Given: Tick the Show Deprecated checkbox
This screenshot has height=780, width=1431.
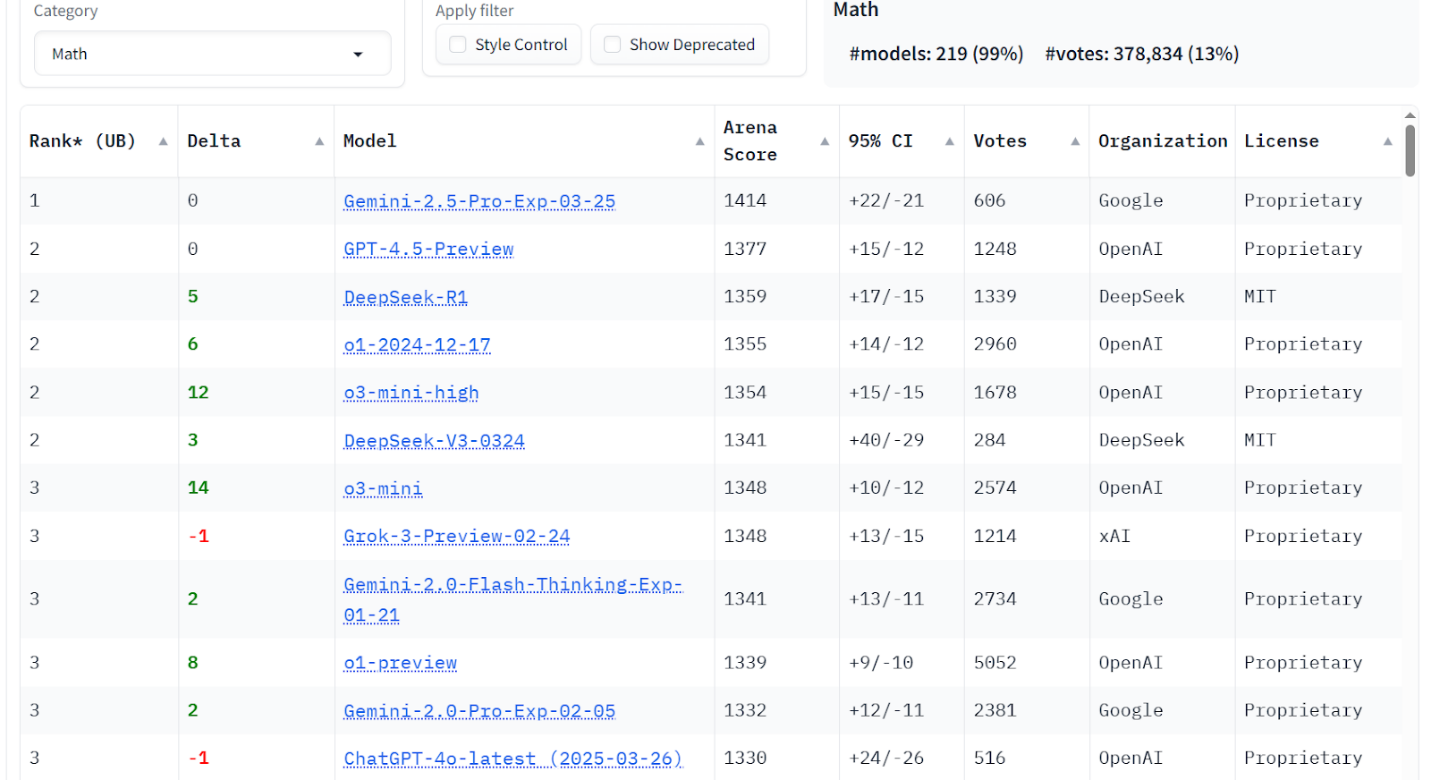Looking at the screenshot, I should click(x=613, y=45).
